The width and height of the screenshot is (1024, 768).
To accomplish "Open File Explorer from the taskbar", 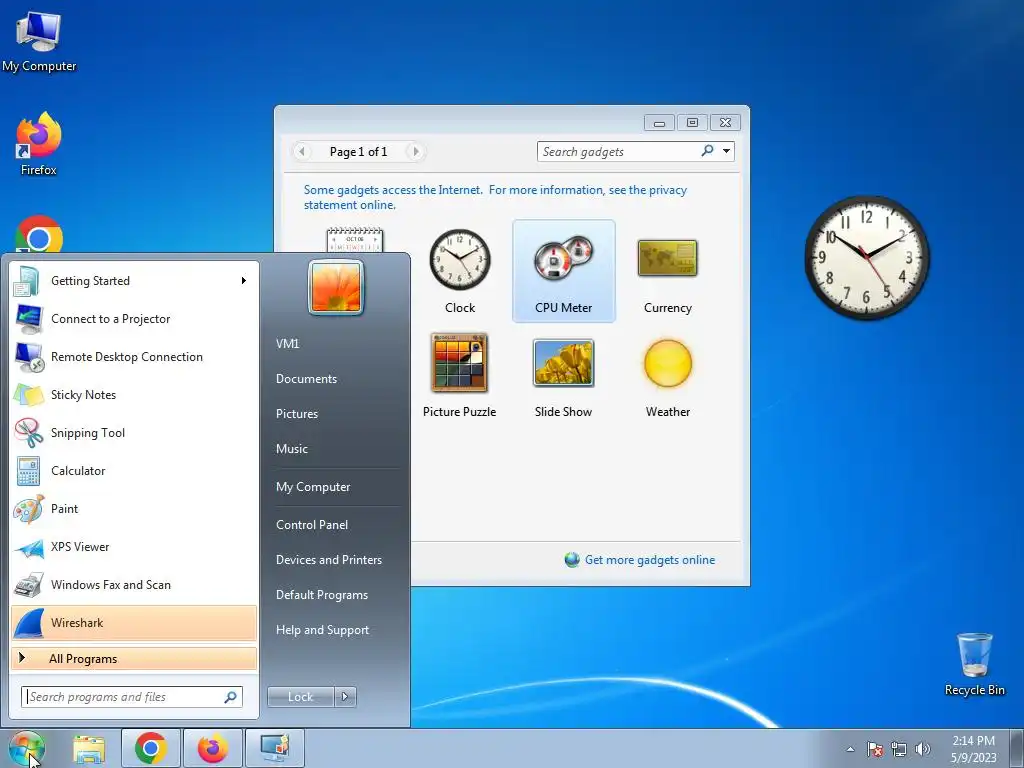I will pos(89,748).
